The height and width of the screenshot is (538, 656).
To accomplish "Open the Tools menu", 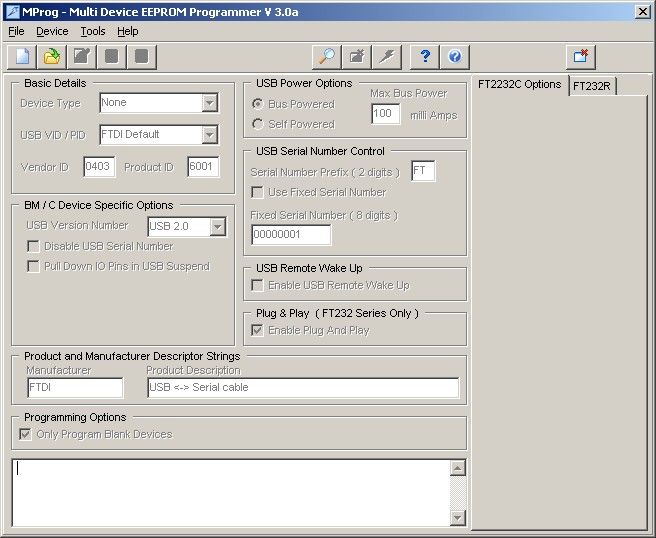I will pyautogui.click(x=92, y=31).
